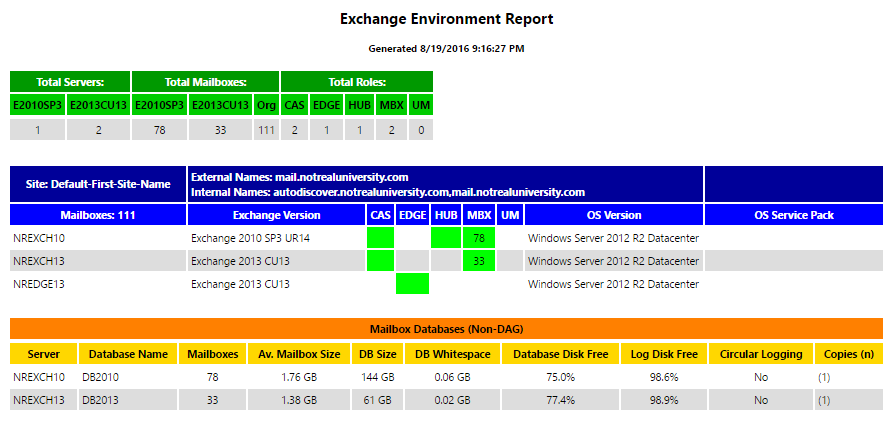Select the Mailboxes: 111 header

point(97,215)
